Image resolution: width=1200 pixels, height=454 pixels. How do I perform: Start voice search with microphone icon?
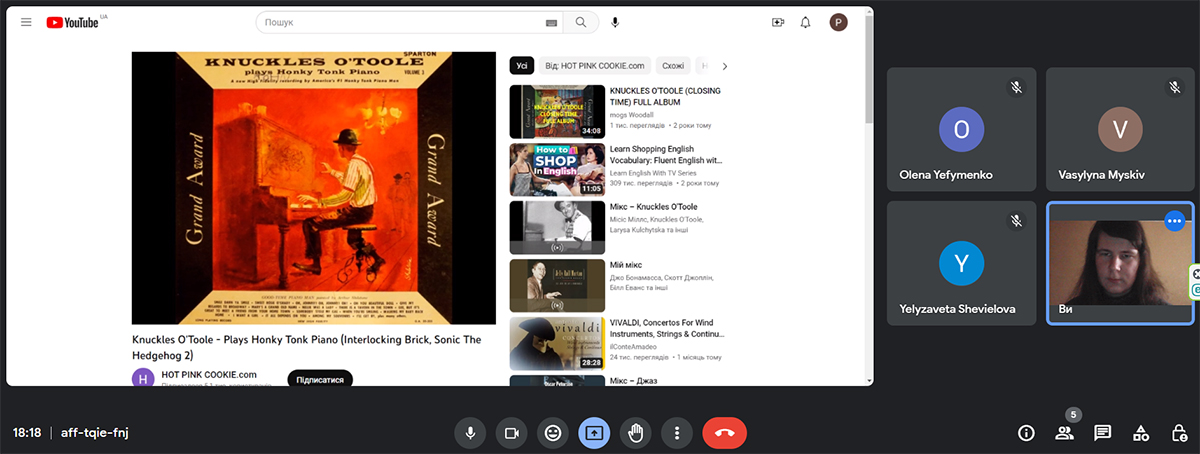pyautogui.click(x=615, y=22)
